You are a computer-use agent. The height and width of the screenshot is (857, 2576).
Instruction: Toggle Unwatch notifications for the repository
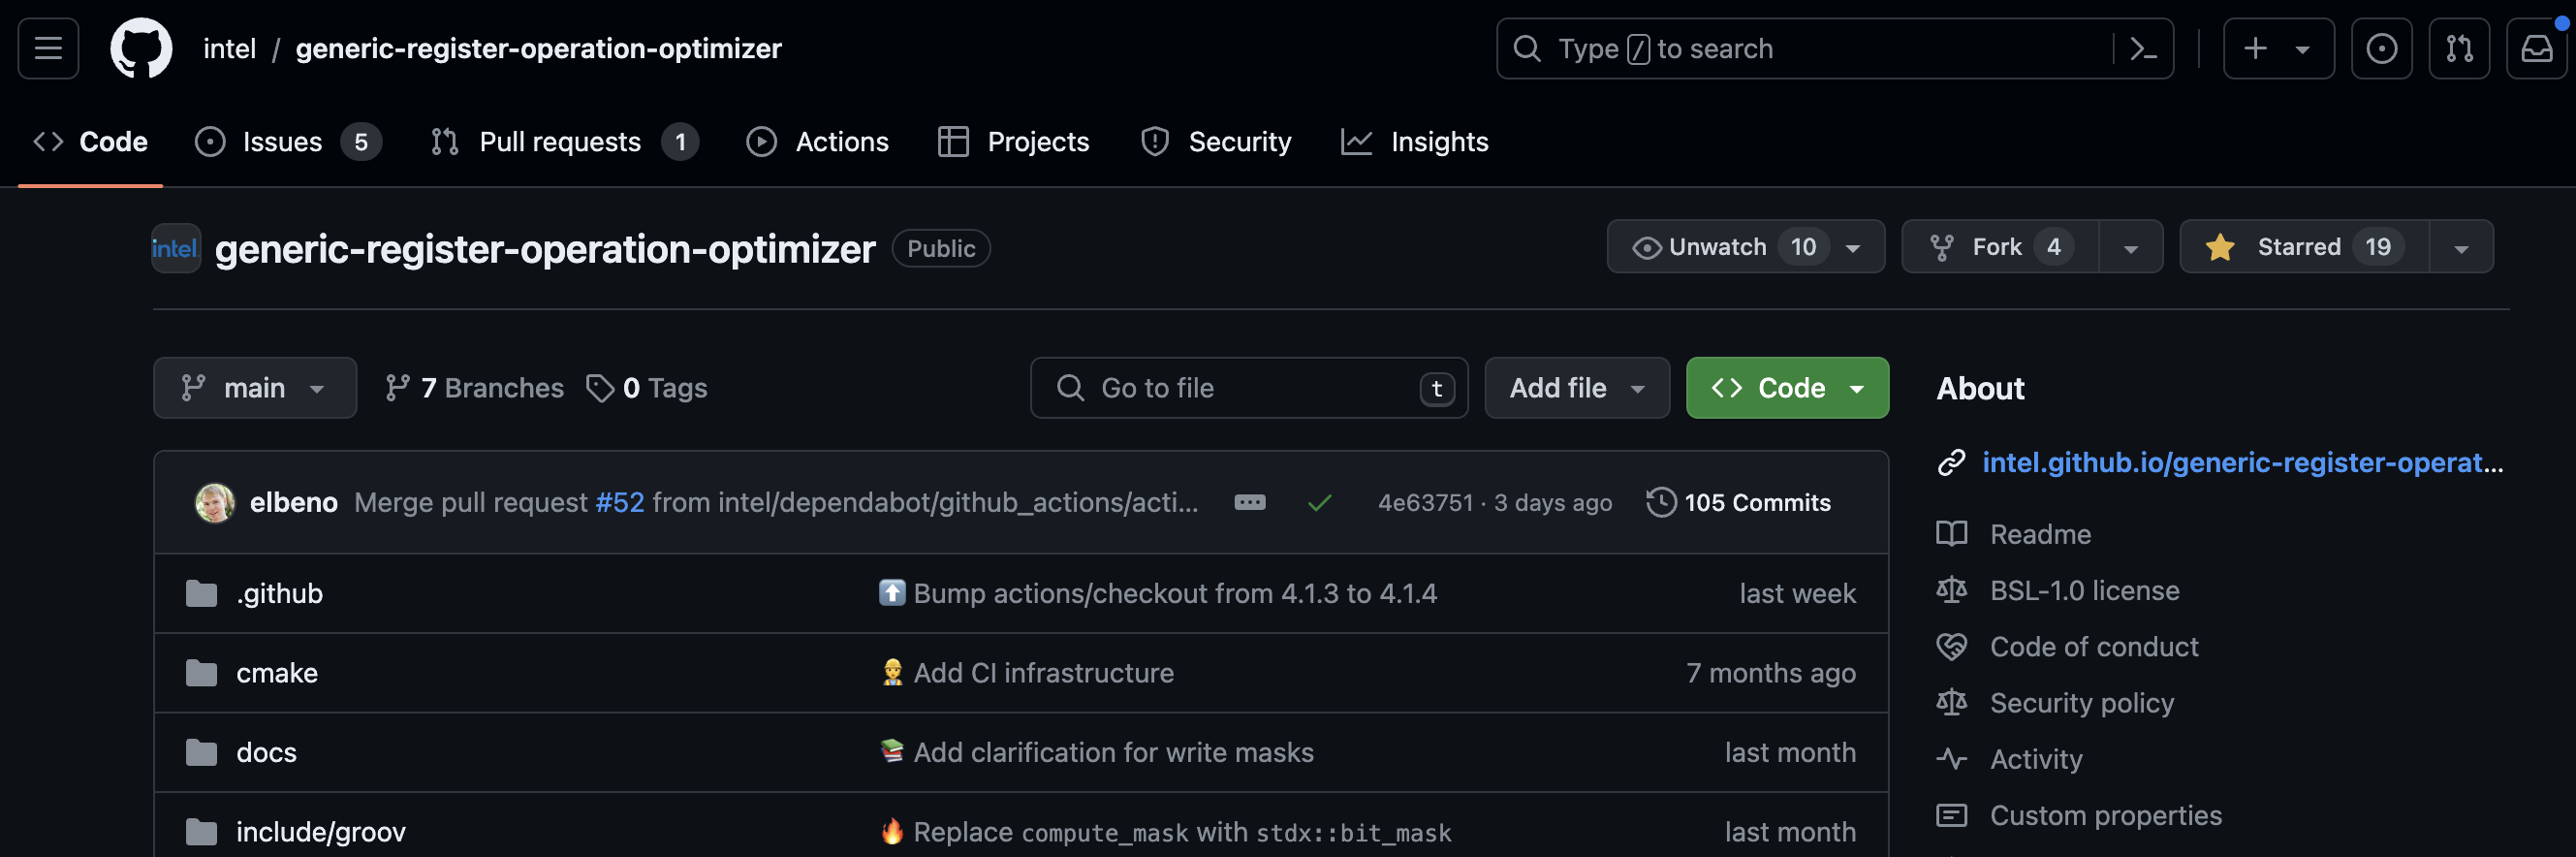1745,247
